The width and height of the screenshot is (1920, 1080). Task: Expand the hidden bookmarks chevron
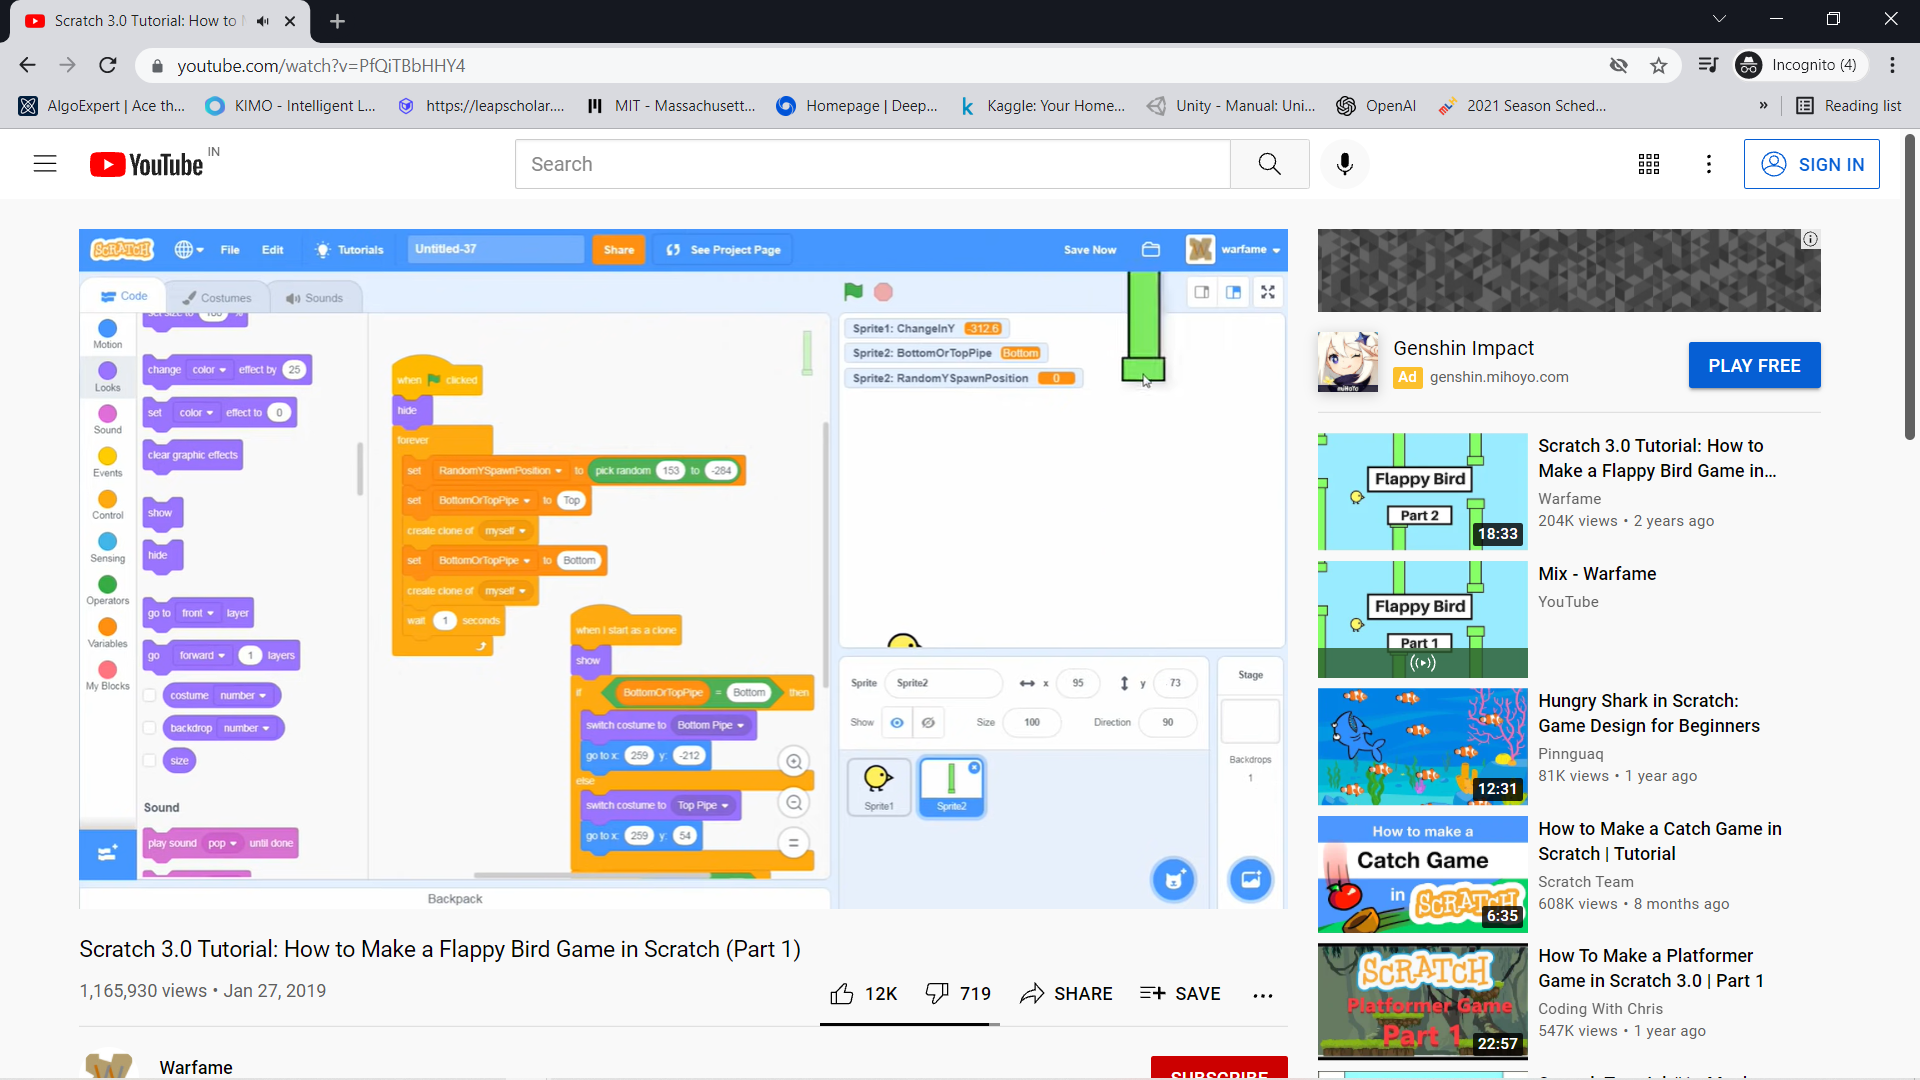[x=1763, y=106]
